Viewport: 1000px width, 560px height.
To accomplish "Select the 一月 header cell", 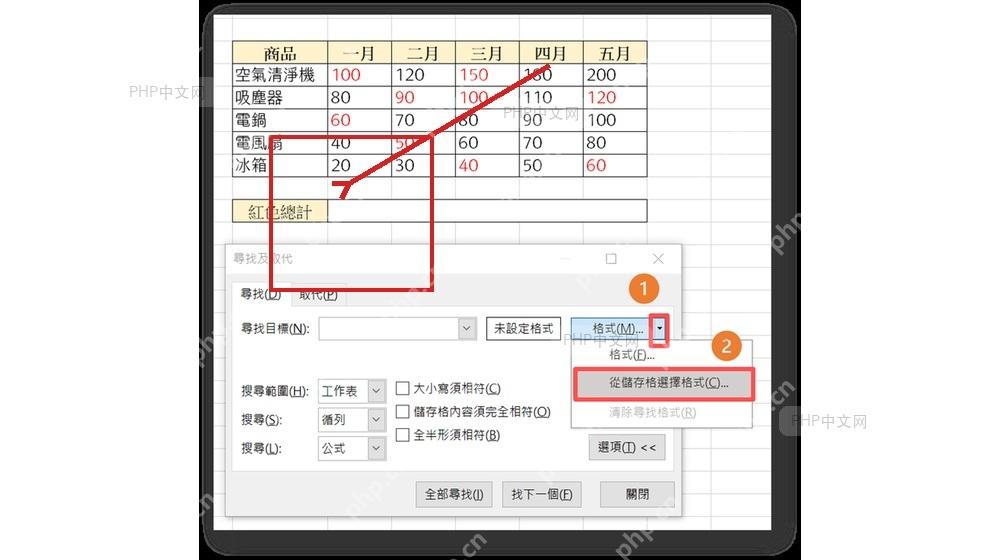I will tap(360, 52).
